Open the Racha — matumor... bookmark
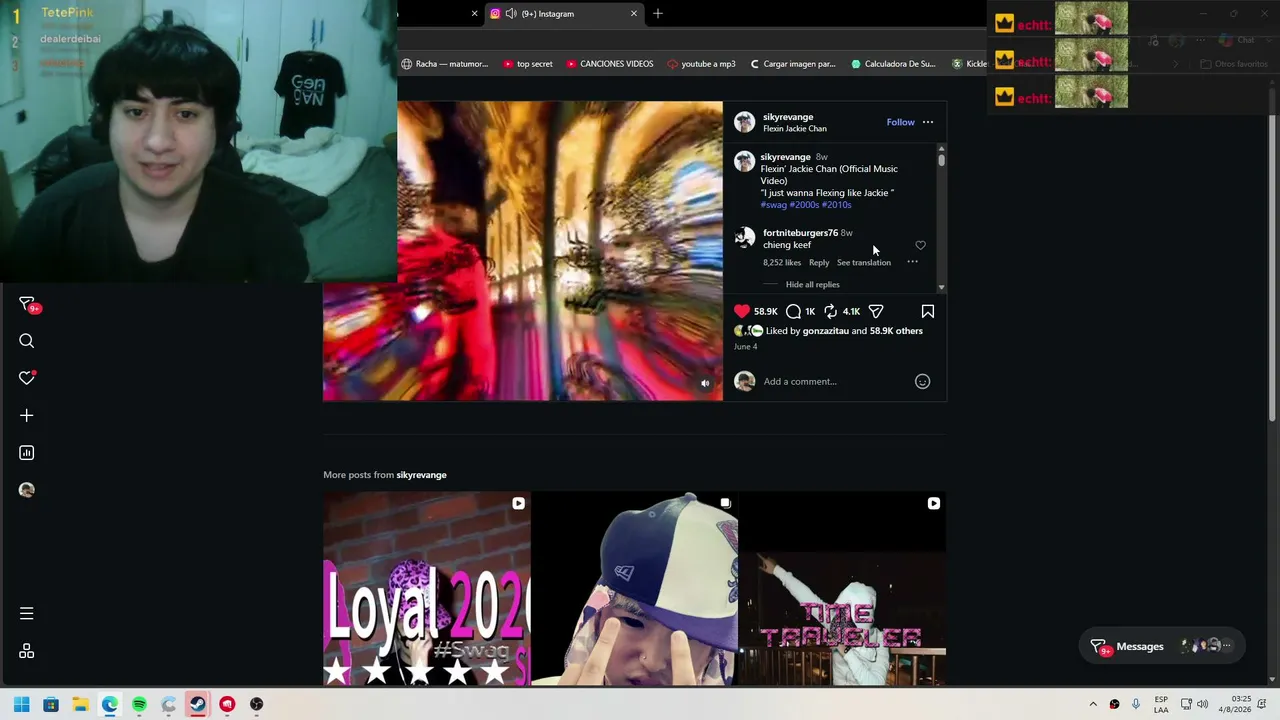Viewport: 1280px width, 720px height. (x=445, y=64)
